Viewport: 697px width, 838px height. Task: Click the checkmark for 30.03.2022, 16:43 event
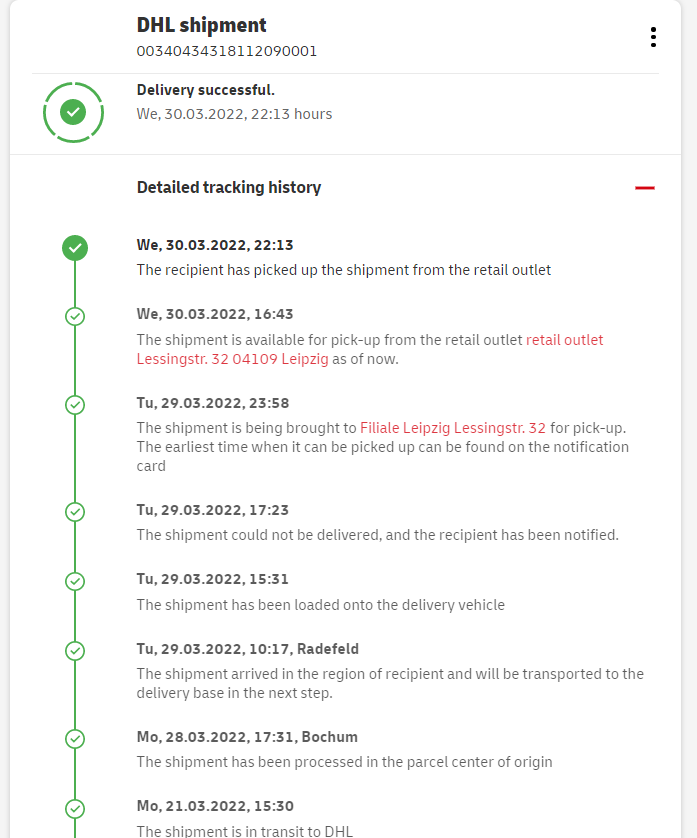click(75, 316)
